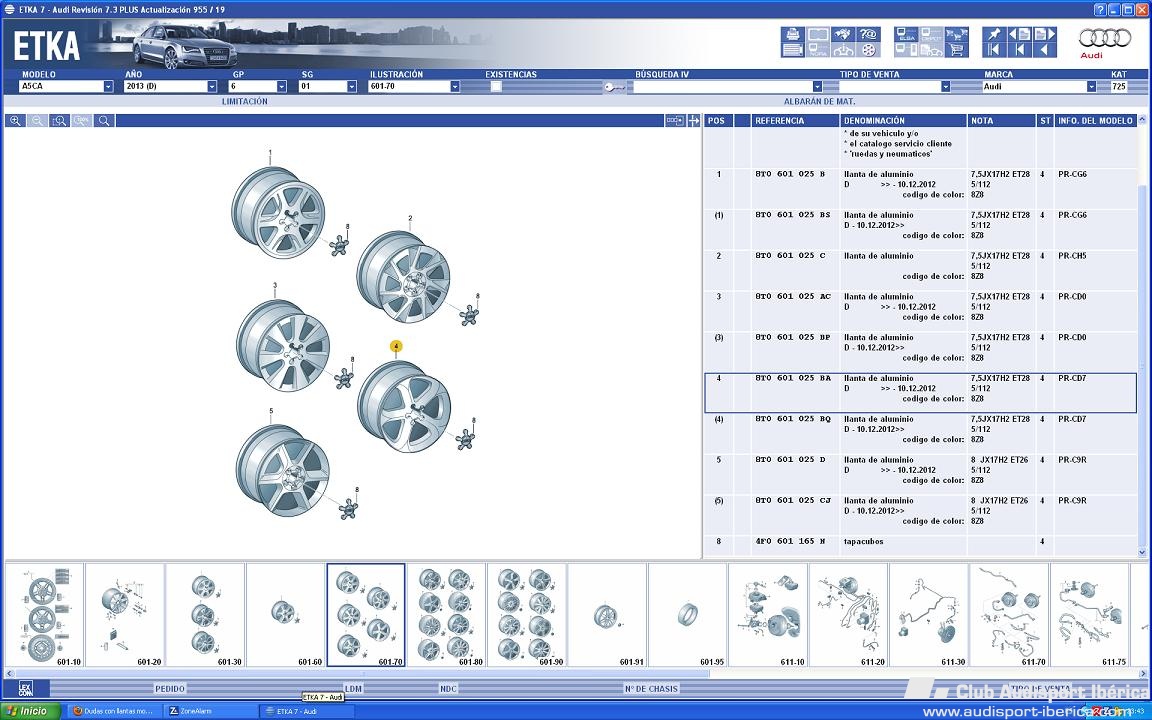The width and height of the screenshot is (1152, 720).
Task: Click the key icon near Búsqueda IV
Action: 615,87
